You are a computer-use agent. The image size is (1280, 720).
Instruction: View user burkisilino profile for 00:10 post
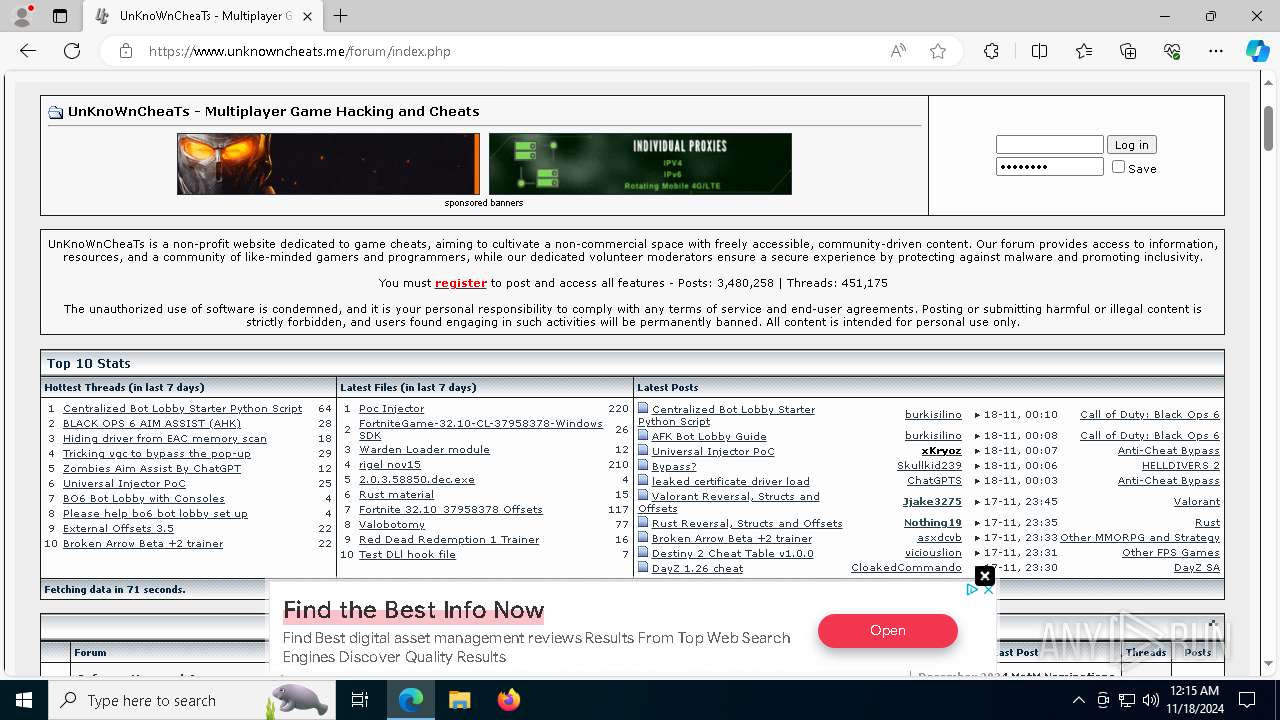point(933,414)
